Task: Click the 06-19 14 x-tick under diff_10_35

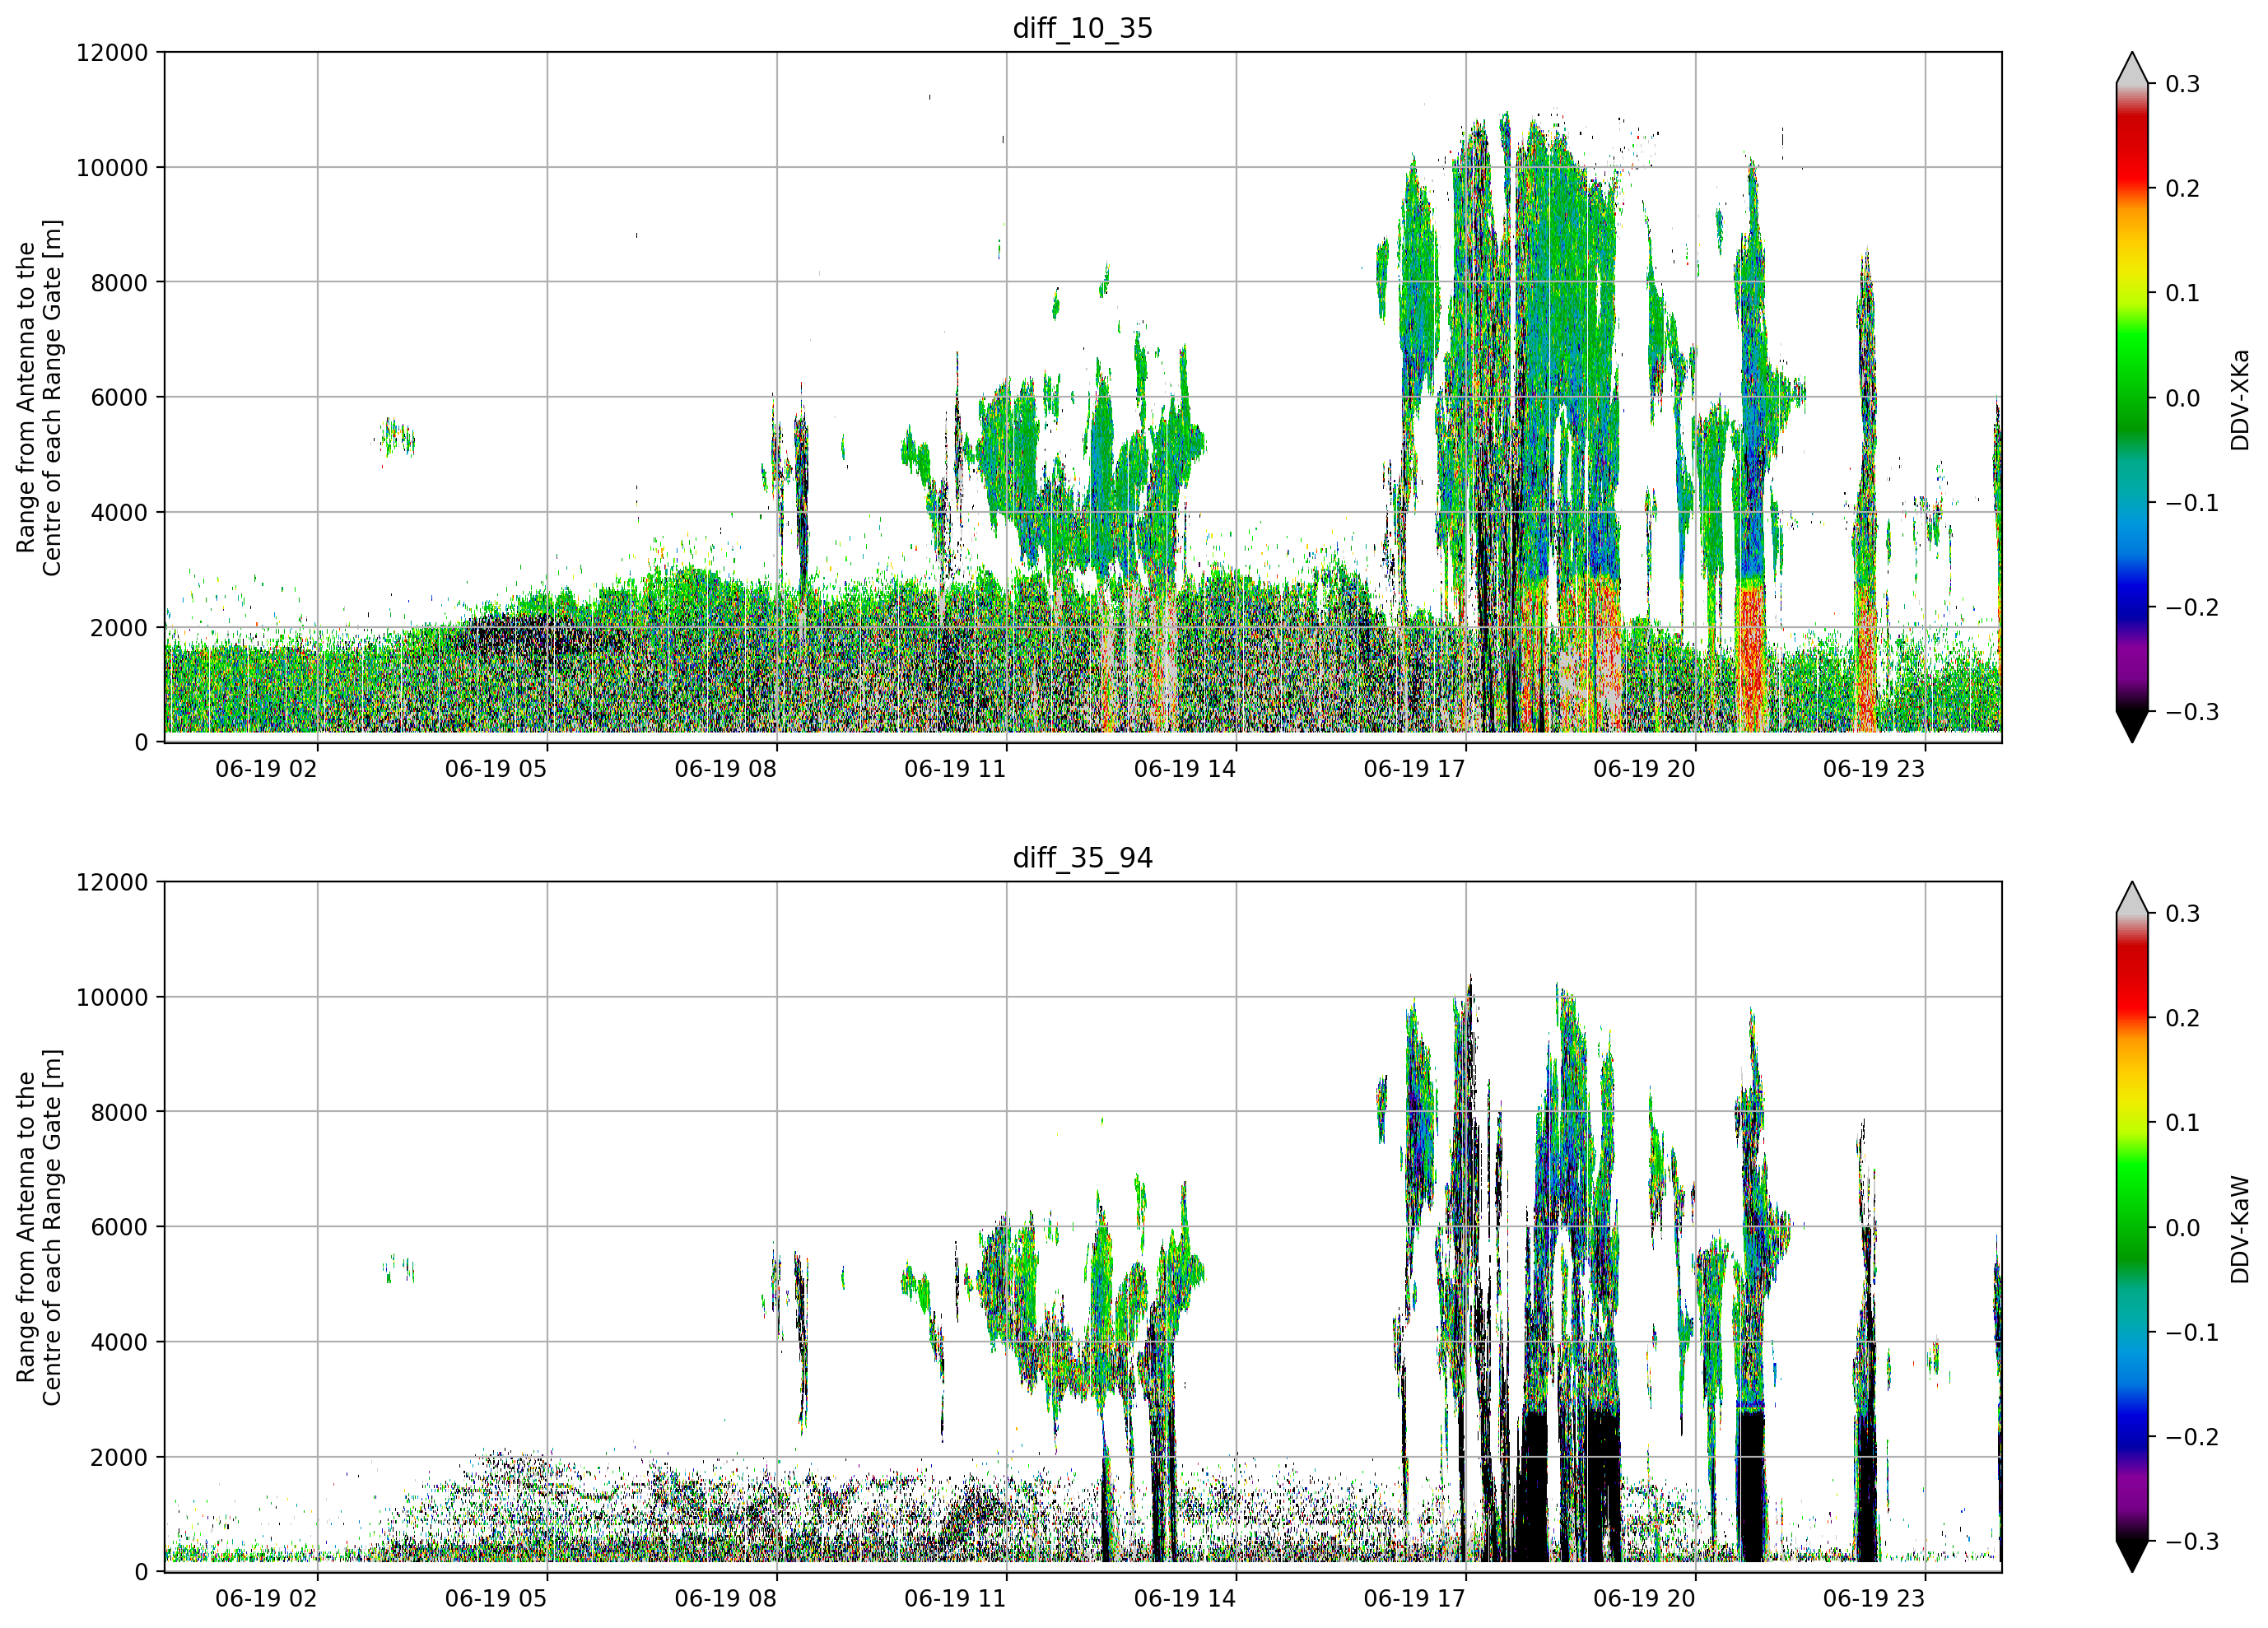Action: [1185, 769]
